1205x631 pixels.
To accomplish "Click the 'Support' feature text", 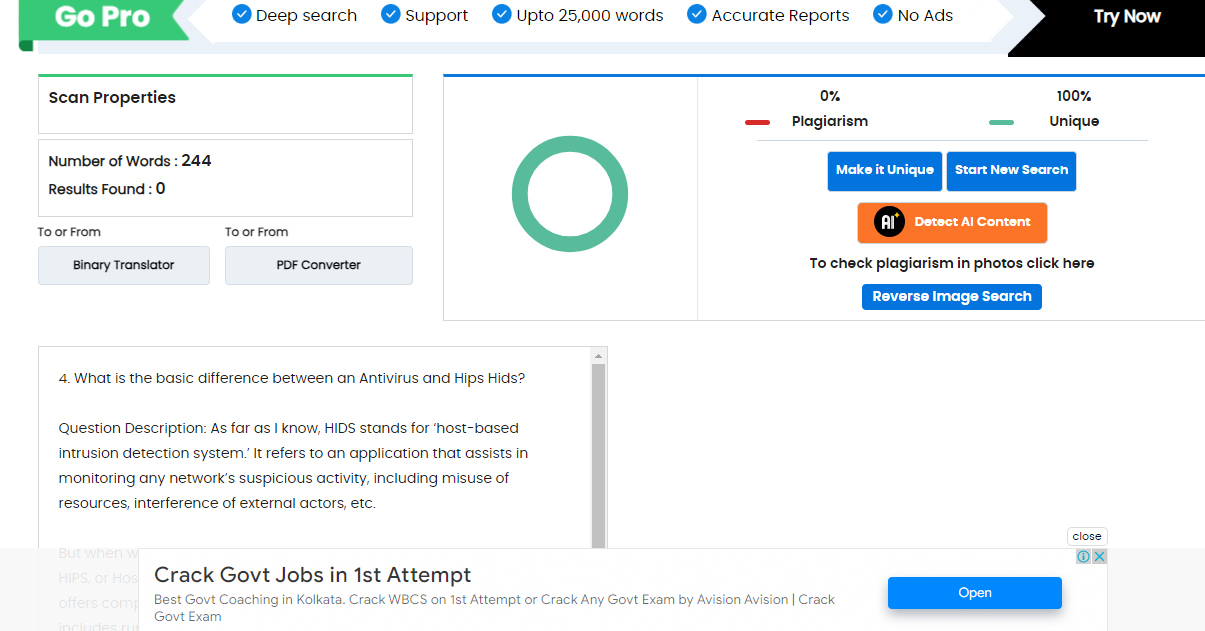I will tap(437, 16).
